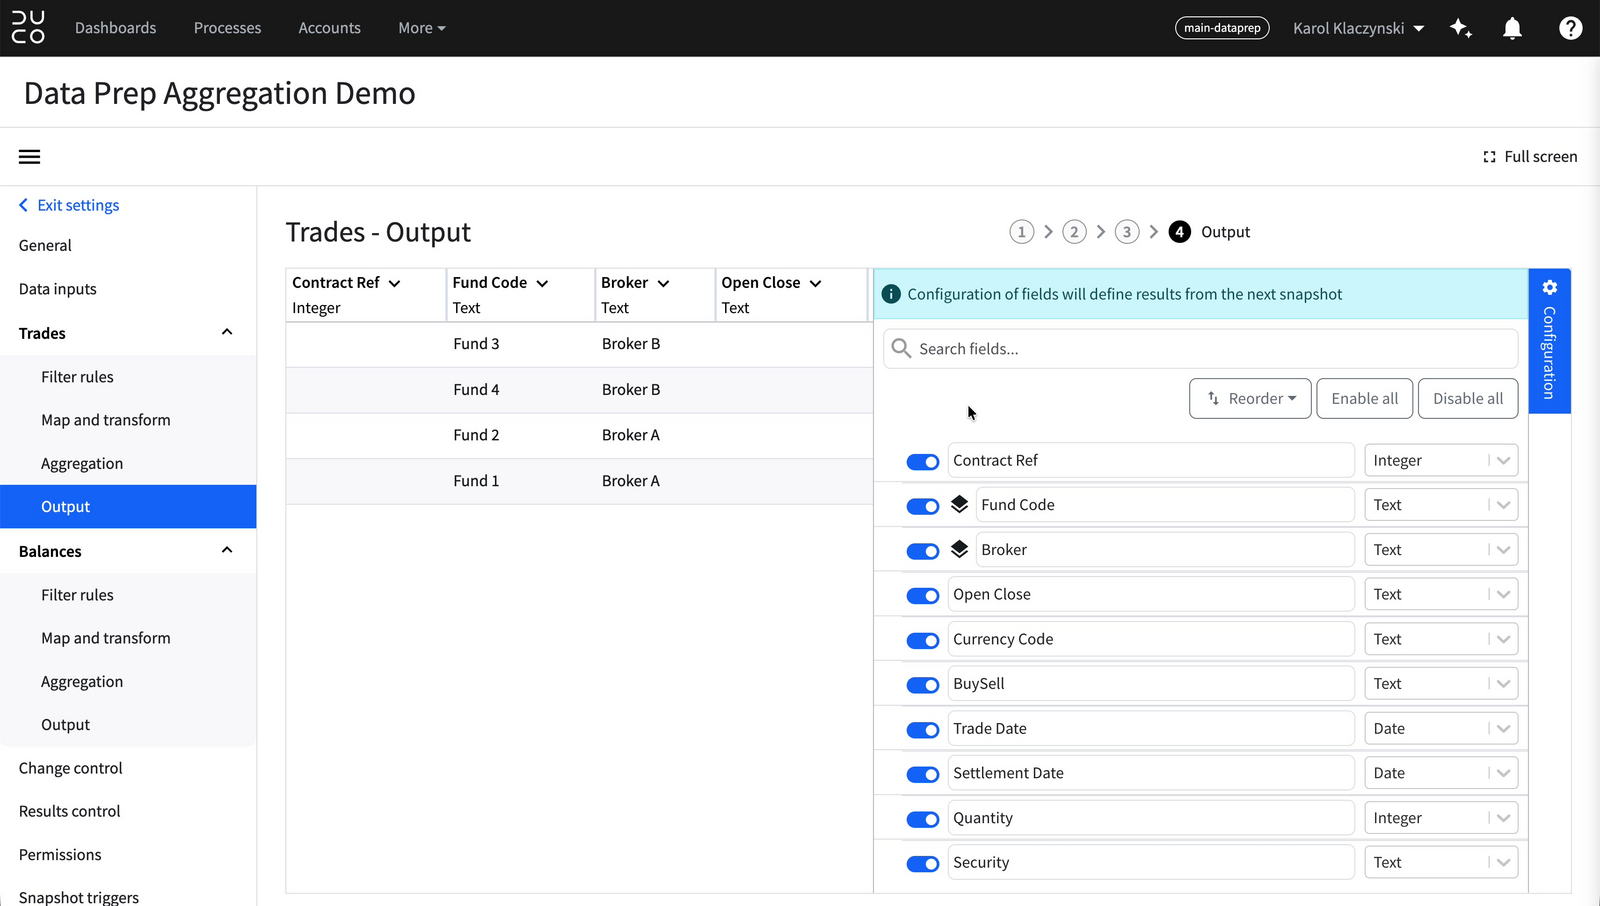
Task: Edit the Currency Code field name box
Action: (x=1151, y=639)
